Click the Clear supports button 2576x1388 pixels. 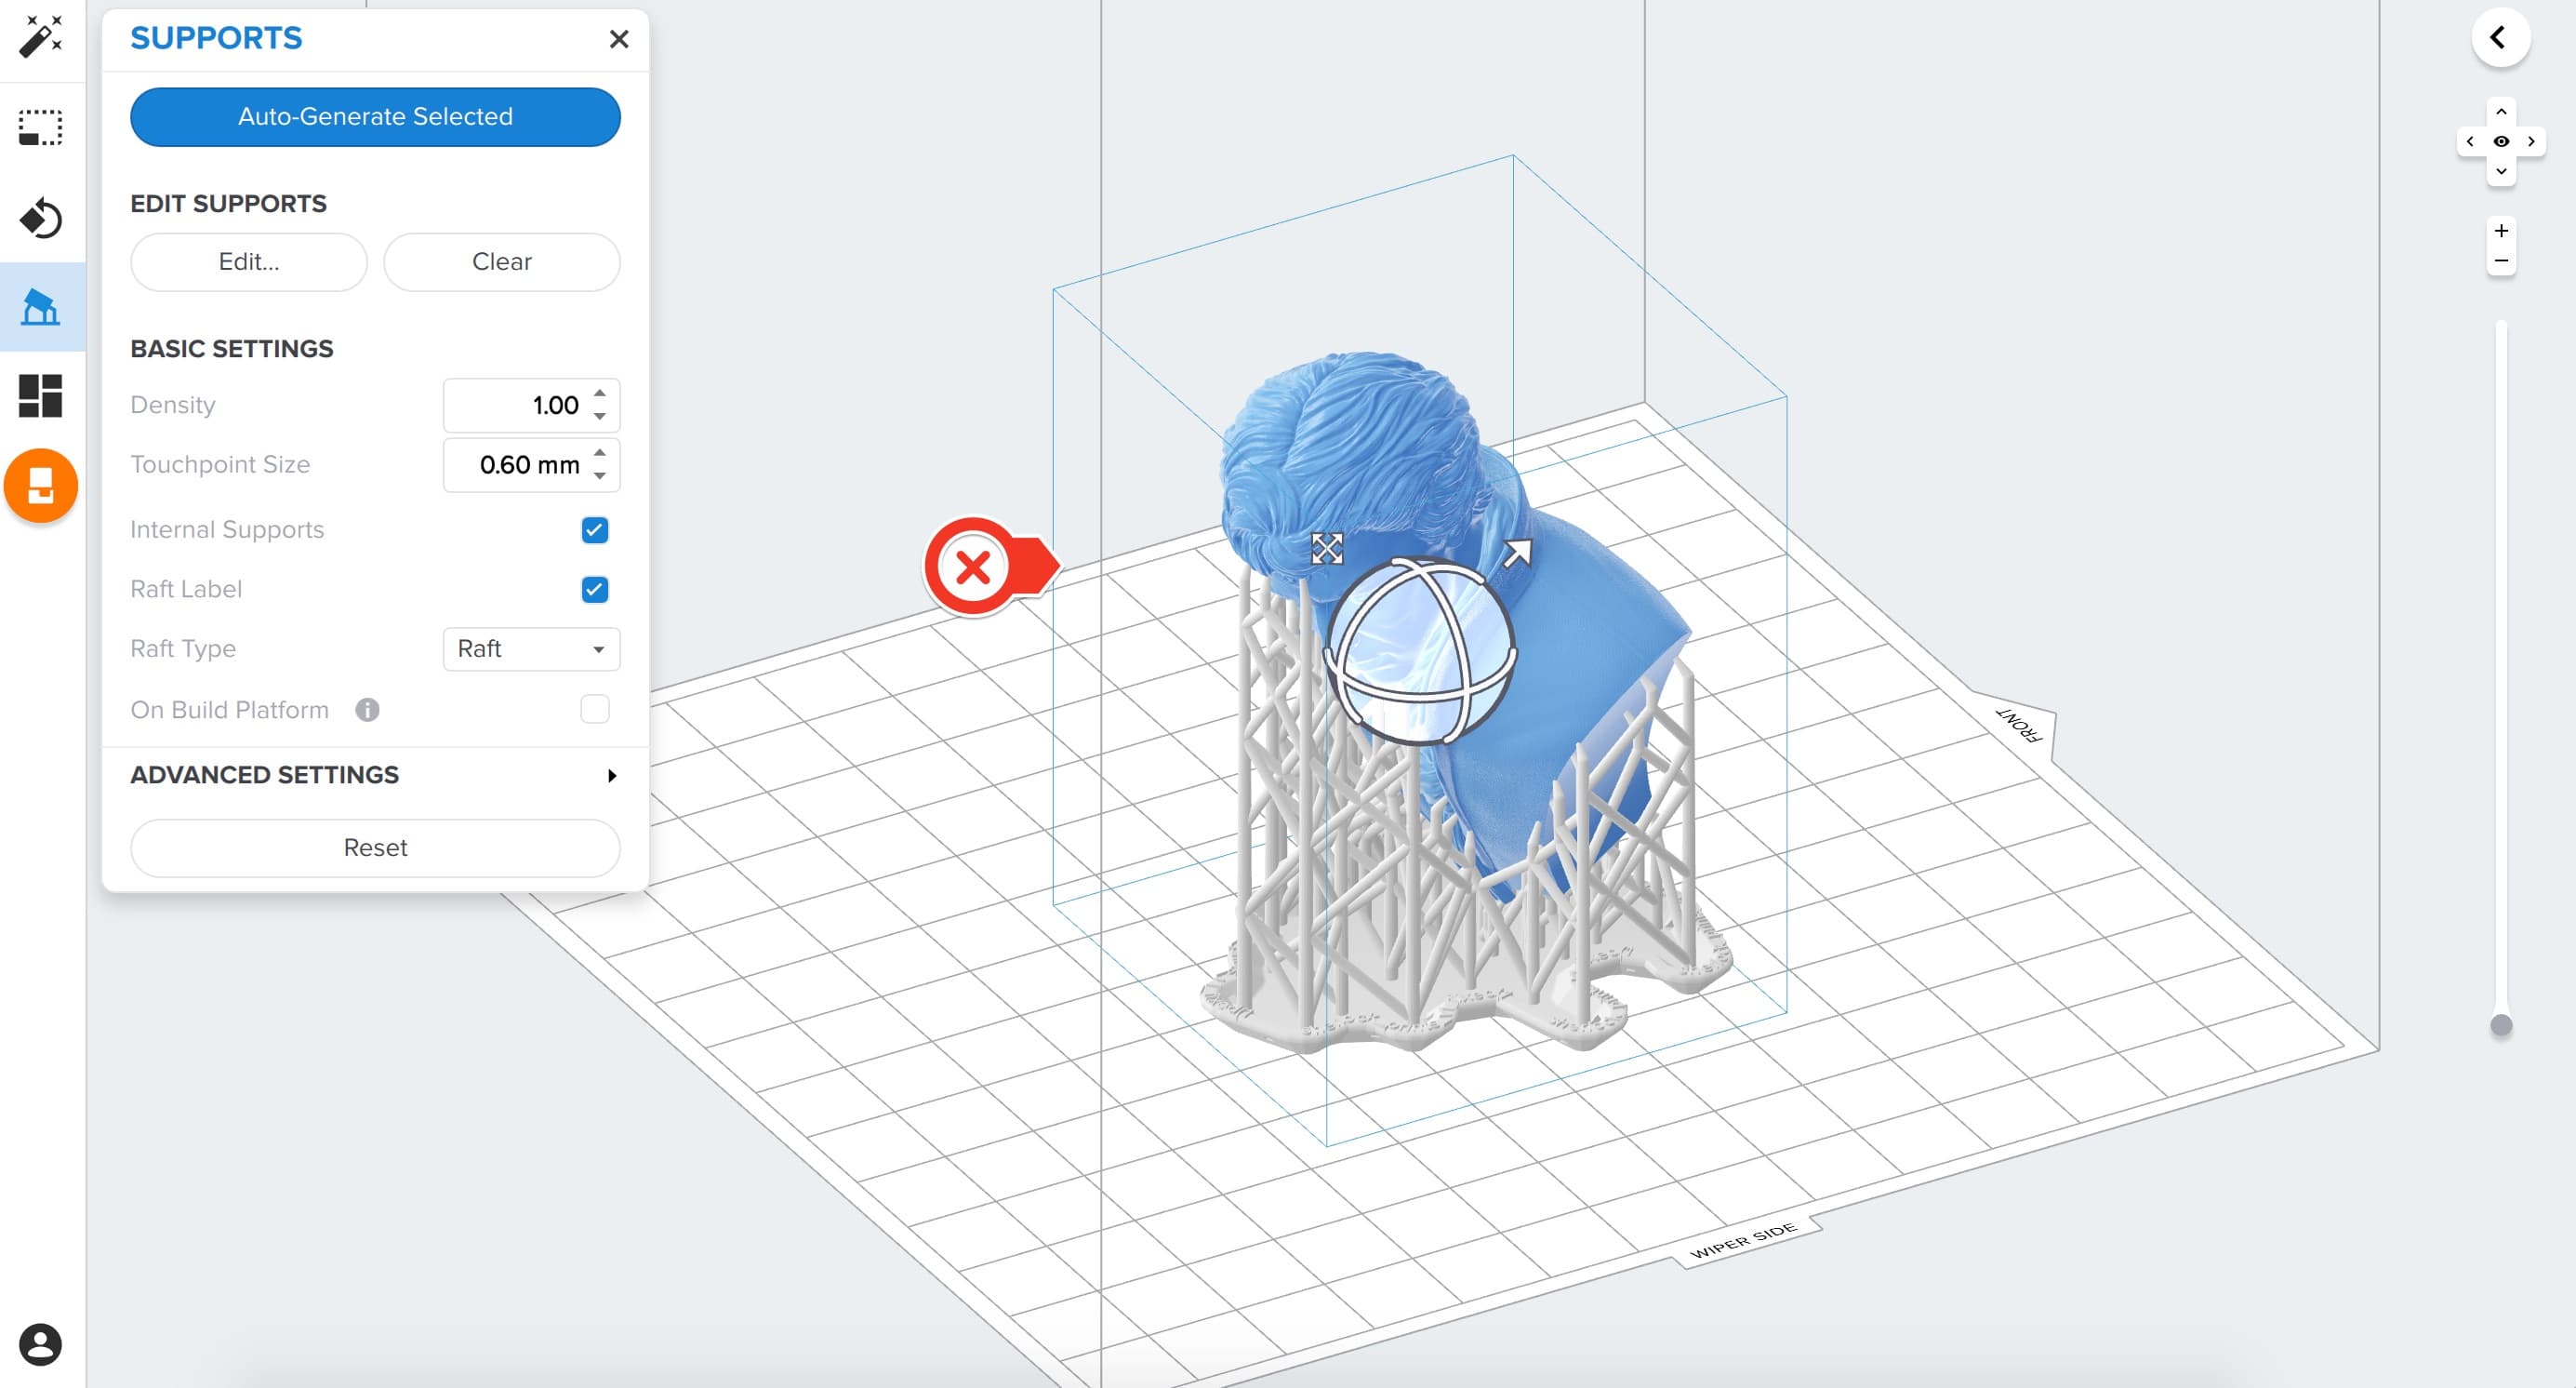click(501, 262)
